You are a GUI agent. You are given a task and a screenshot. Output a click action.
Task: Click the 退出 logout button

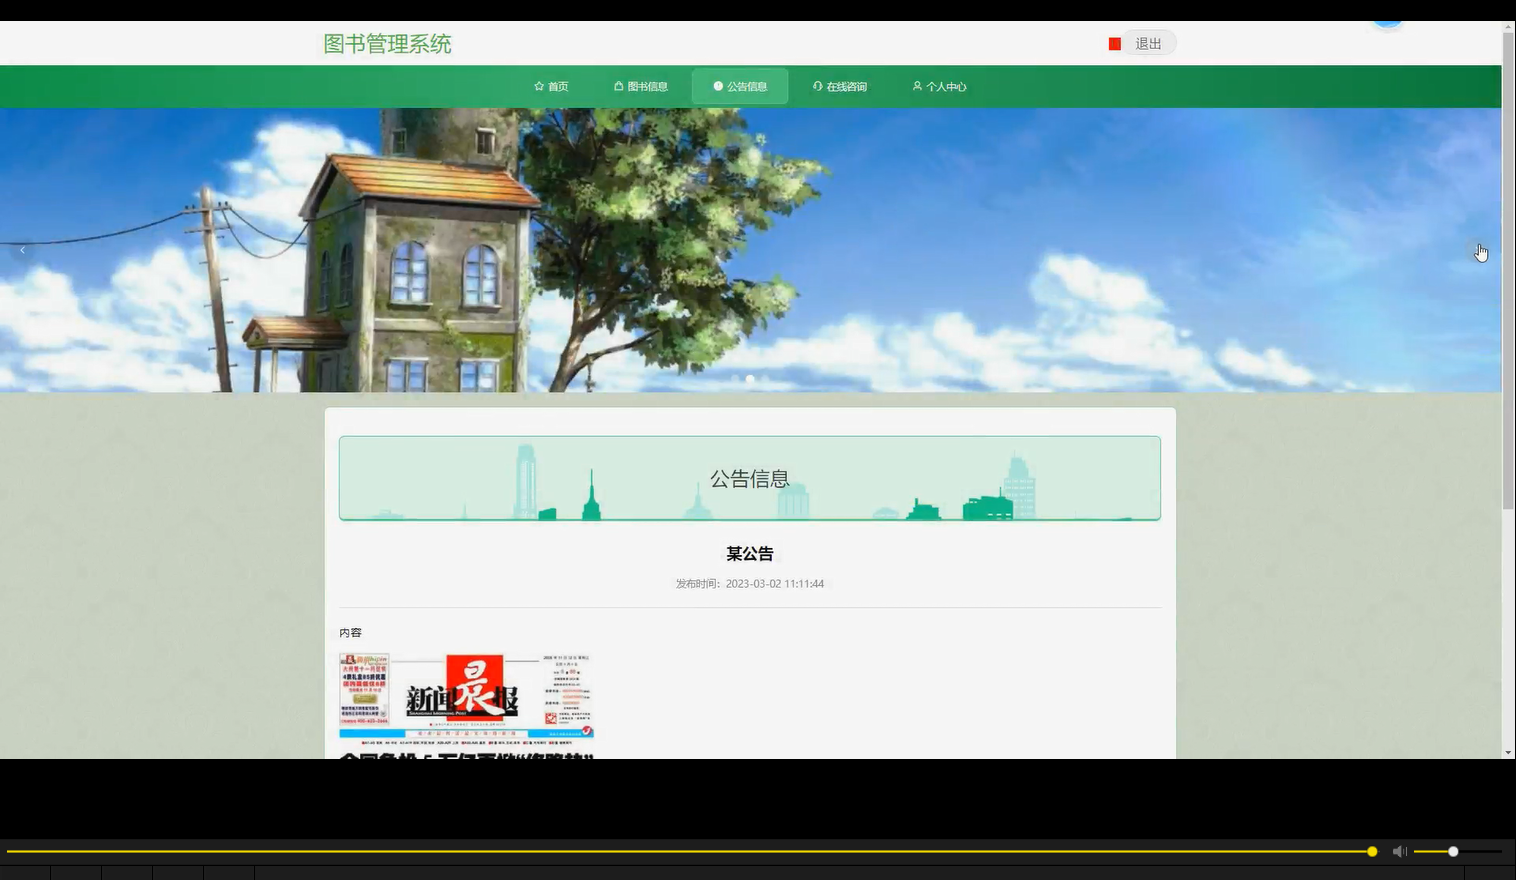(1147, 43)
